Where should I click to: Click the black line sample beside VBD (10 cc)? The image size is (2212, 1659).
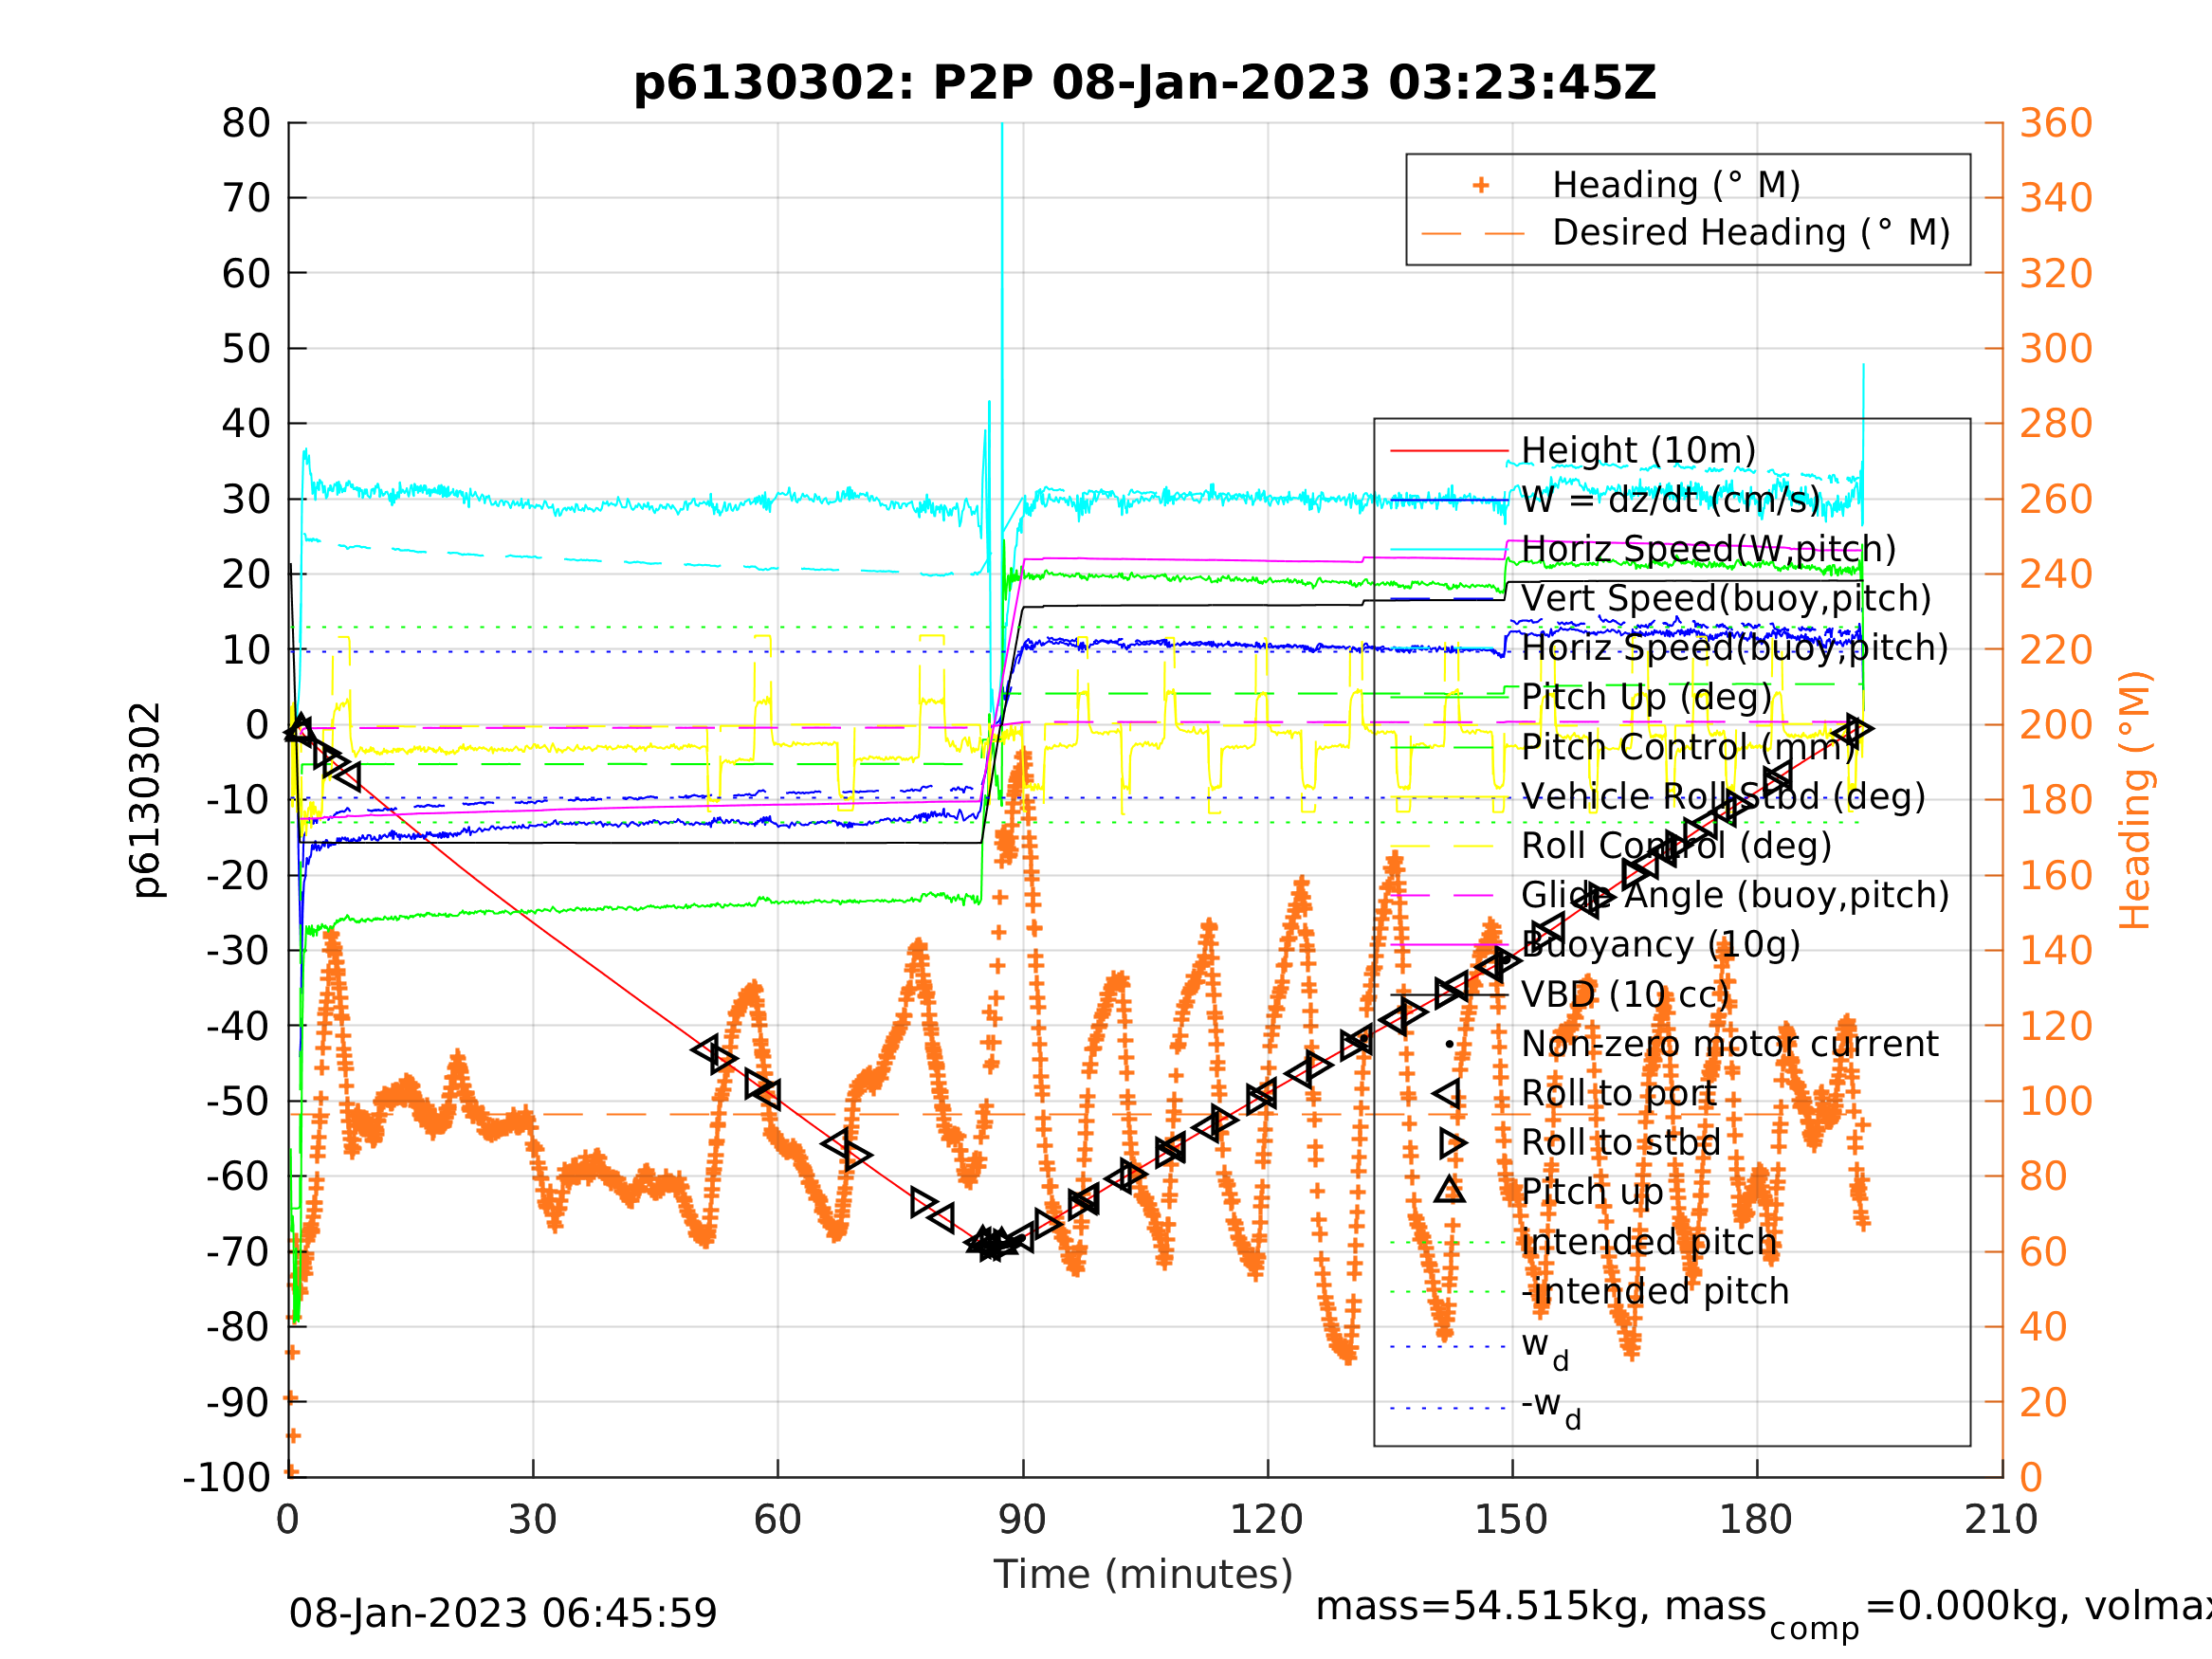pyautogui.click(x=1449, y=995)
